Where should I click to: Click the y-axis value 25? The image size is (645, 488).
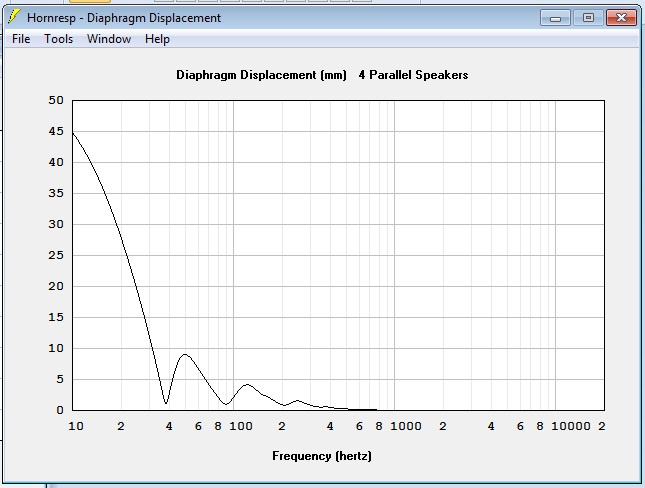click(x=56, y=255)
